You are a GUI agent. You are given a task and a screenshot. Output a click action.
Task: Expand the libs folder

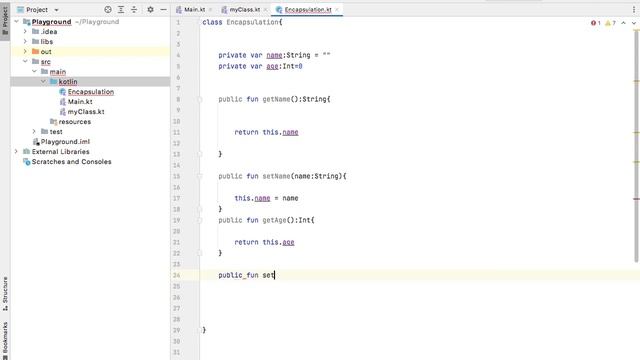click(25, 41)
